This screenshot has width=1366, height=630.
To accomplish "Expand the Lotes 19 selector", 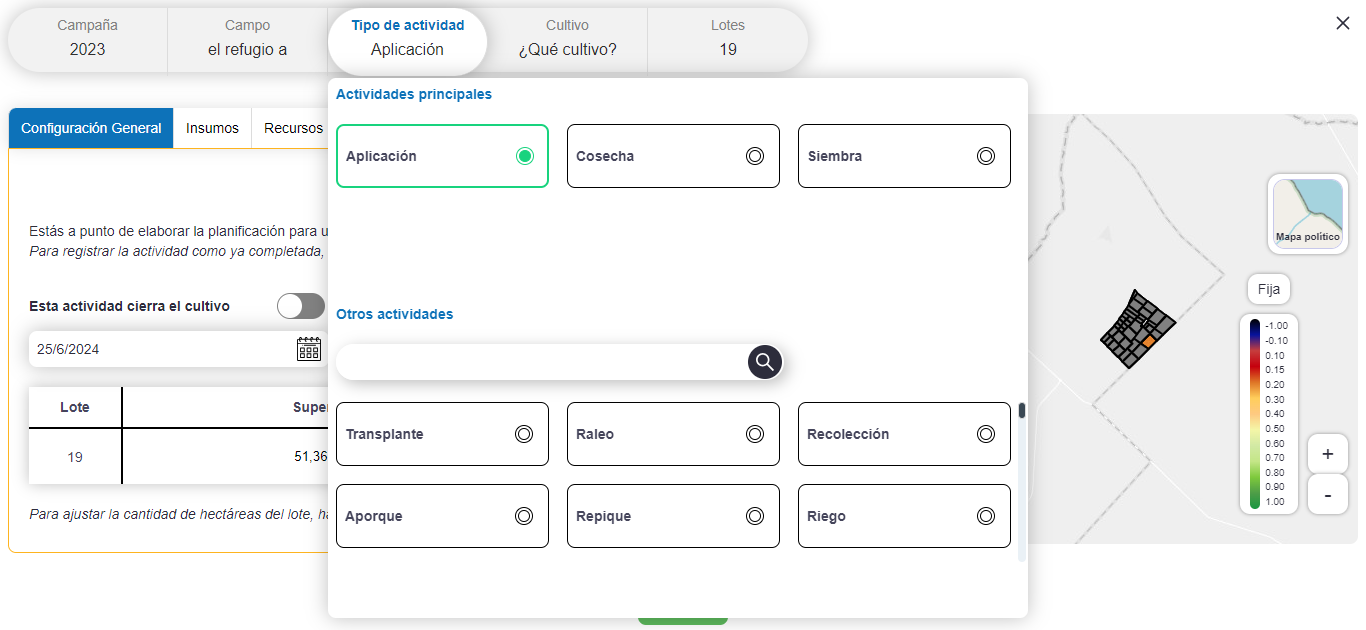I will tap(728, 40).
